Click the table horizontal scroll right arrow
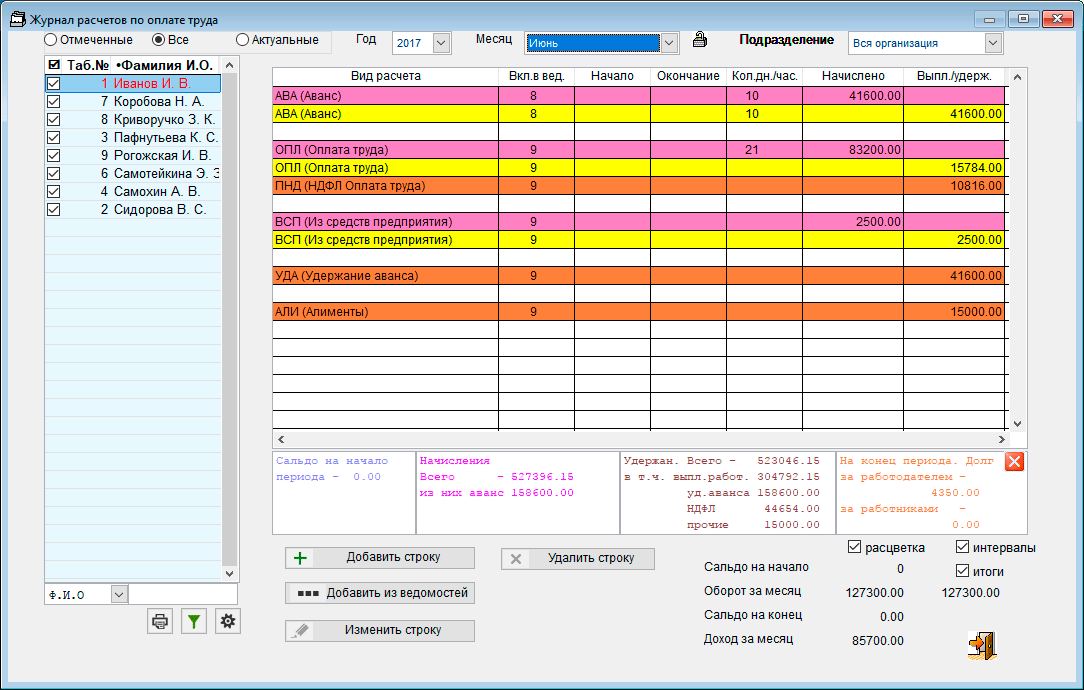The image size is (1084, 690). [1001, 439]
